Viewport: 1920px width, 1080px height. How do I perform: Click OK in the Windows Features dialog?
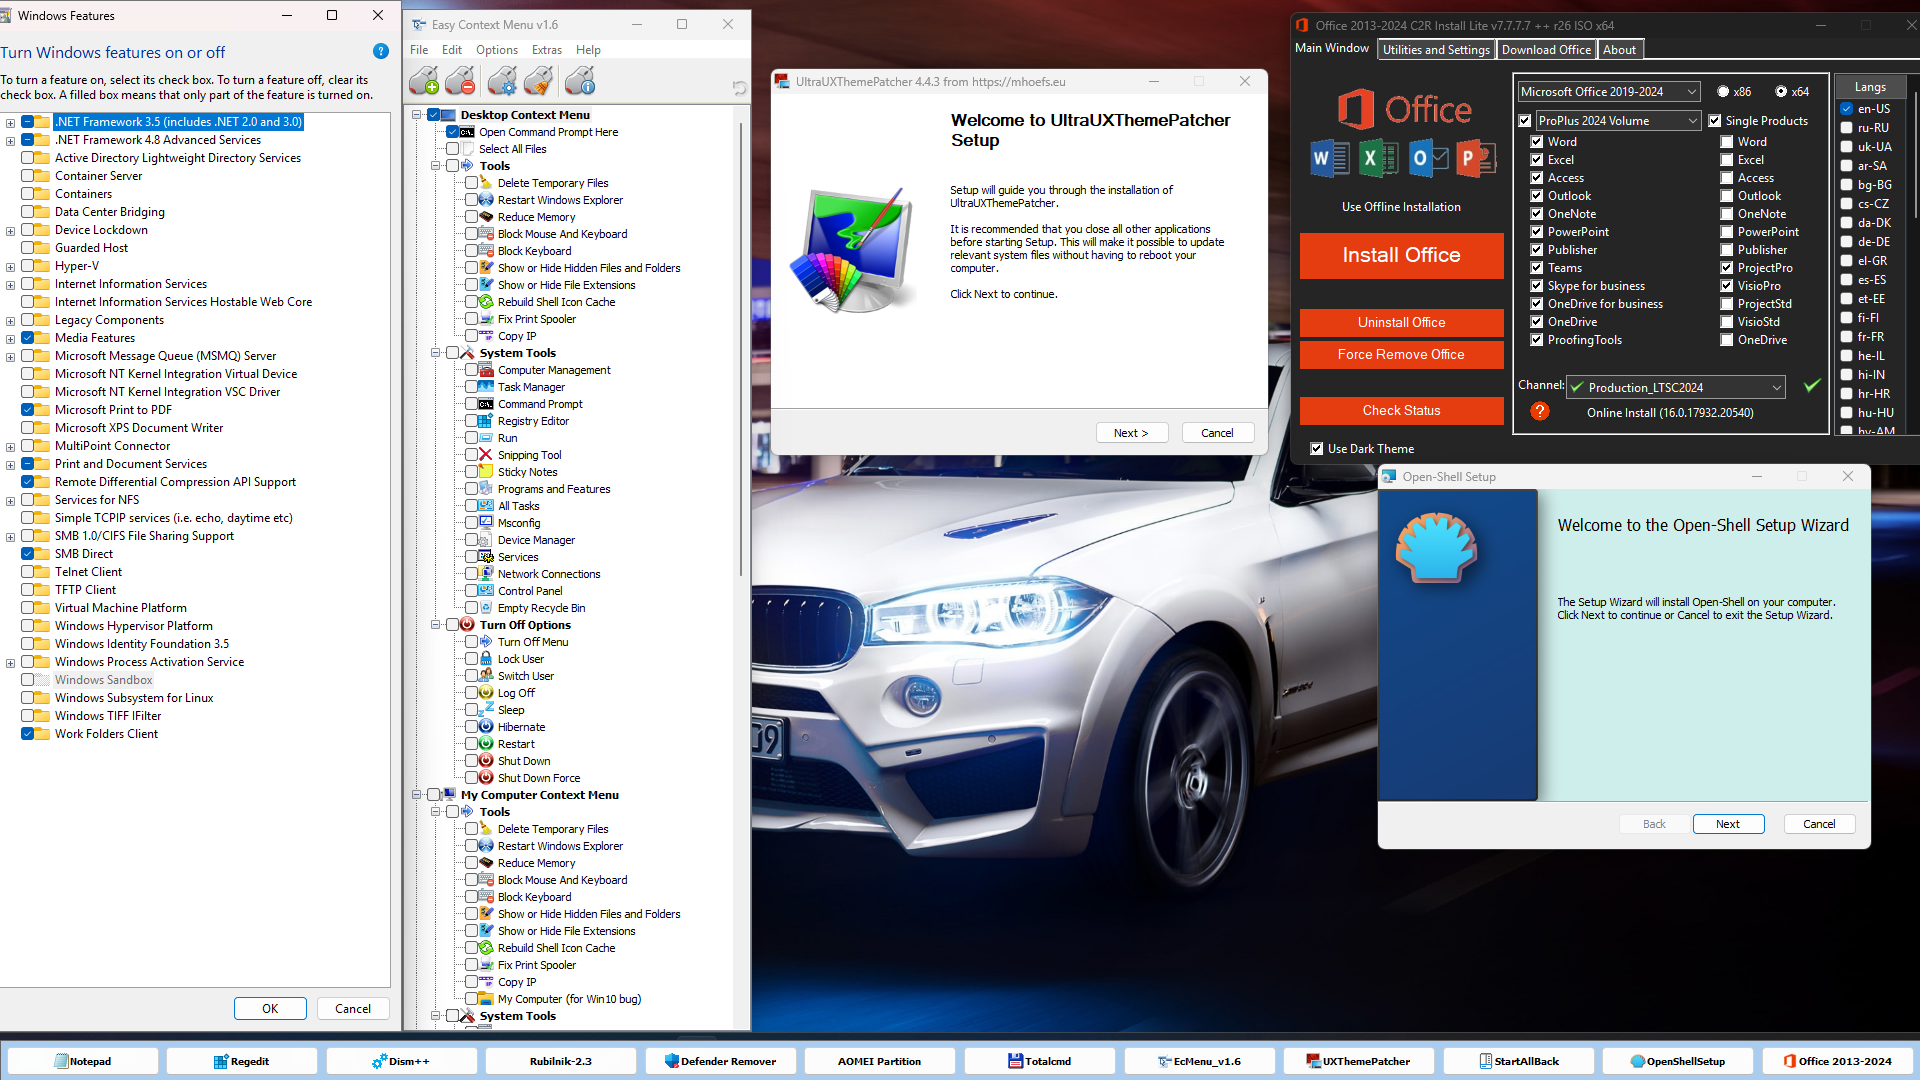coord(270,1008)
